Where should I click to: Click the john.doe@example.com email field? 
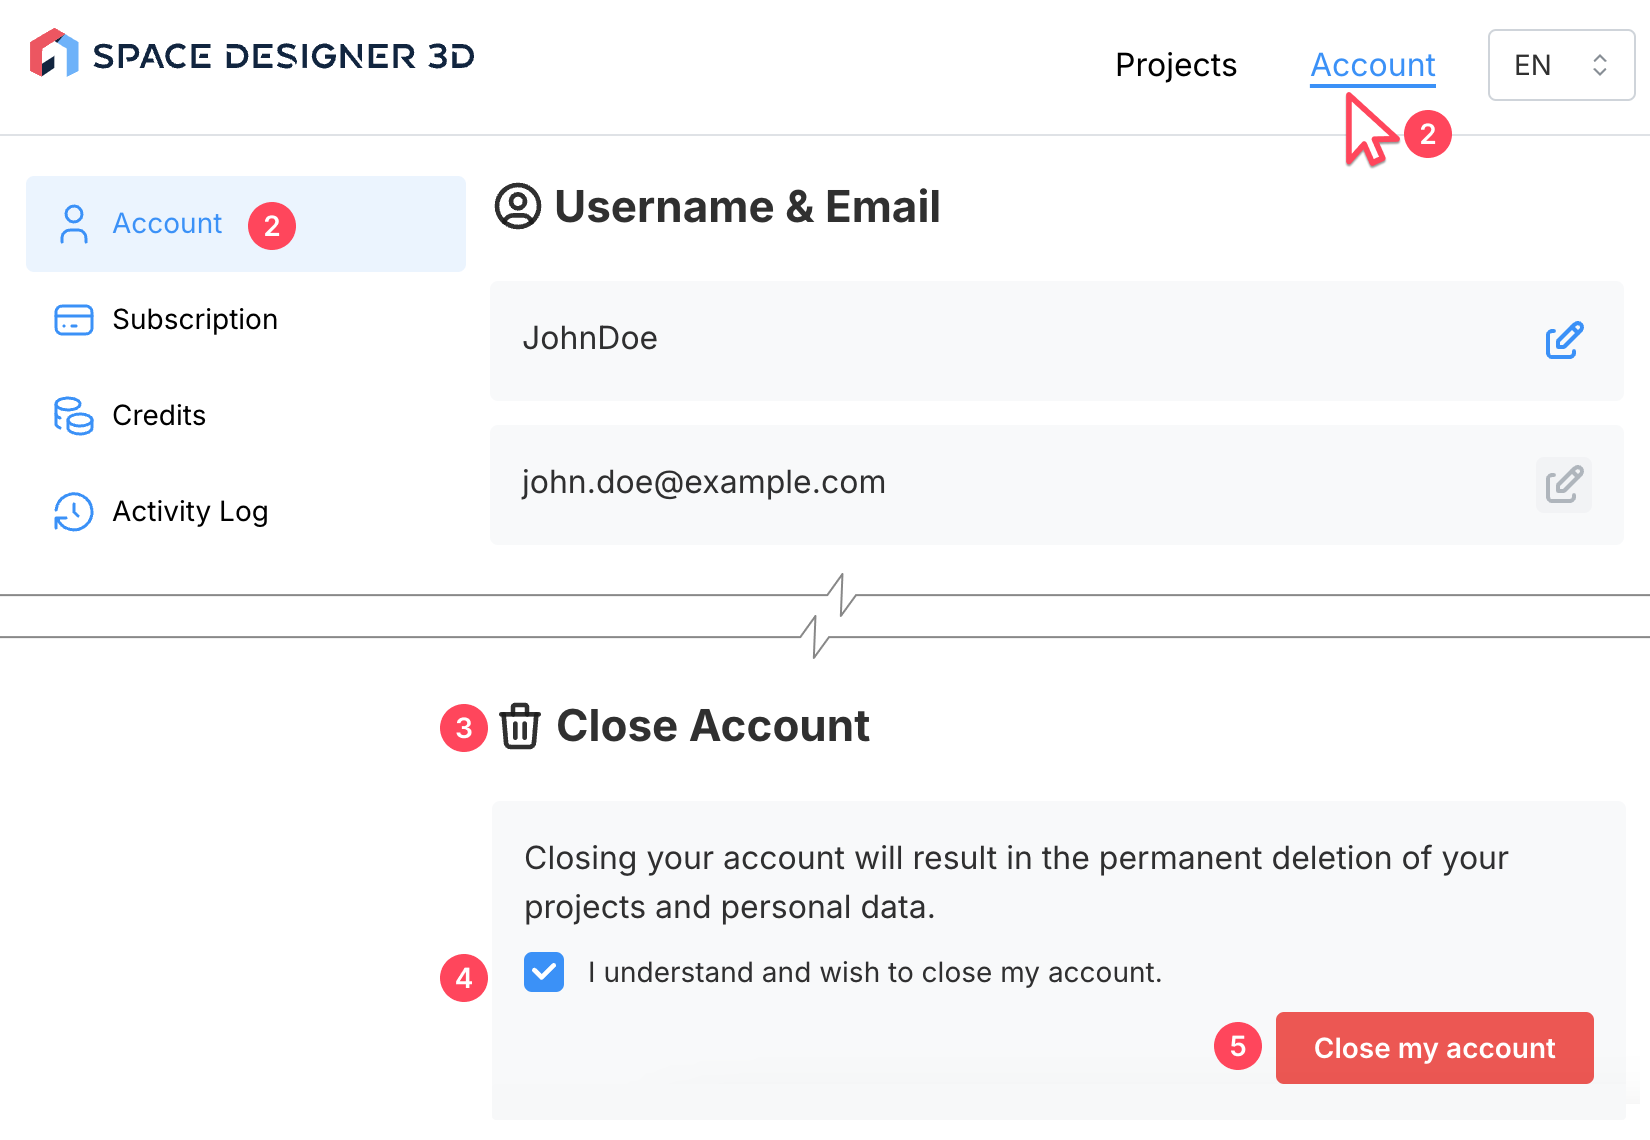click(x=1000, y=484)
